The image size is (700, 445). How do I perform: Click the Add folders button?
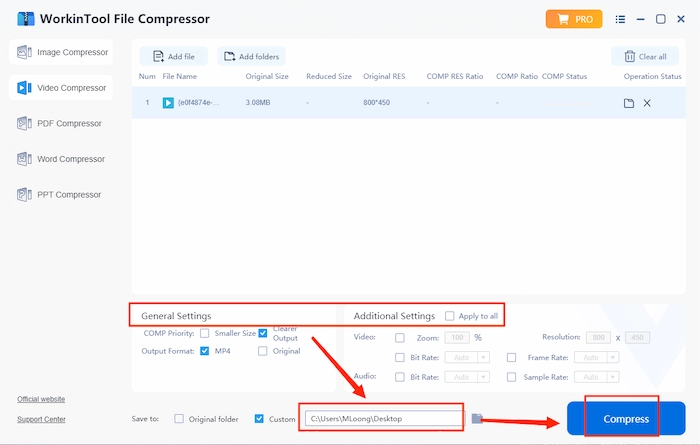pos(251,57)
